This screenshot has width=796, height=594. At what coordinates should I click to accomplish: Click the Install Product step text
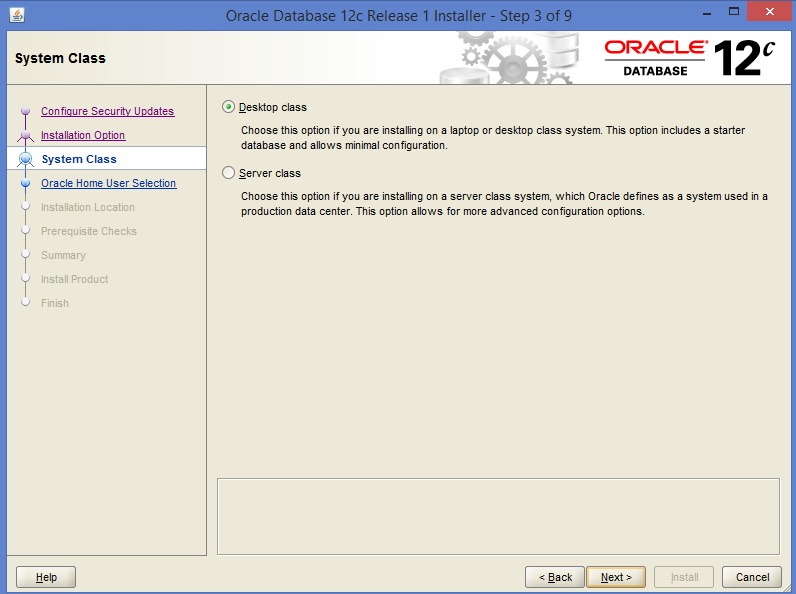click(x=75, y=279)
